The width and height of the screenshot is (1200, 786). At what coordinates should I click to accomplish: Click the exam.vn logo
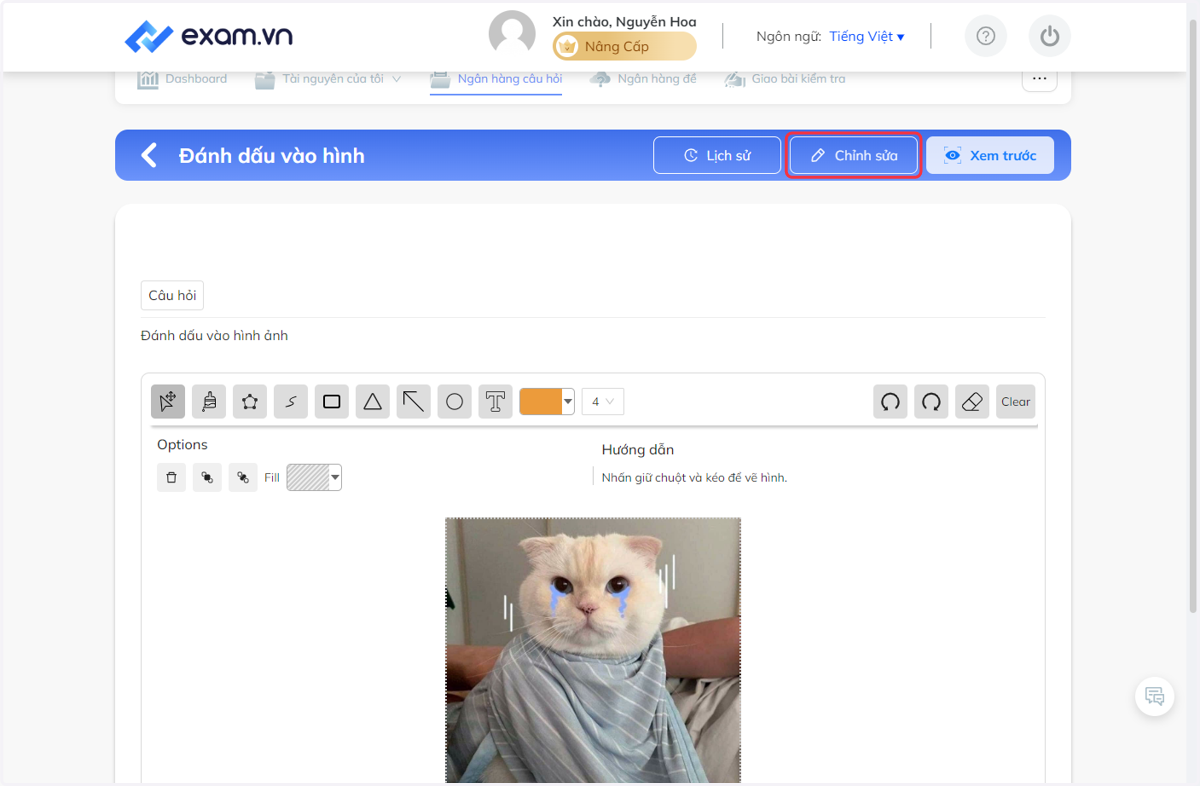[x=208, y=37]
